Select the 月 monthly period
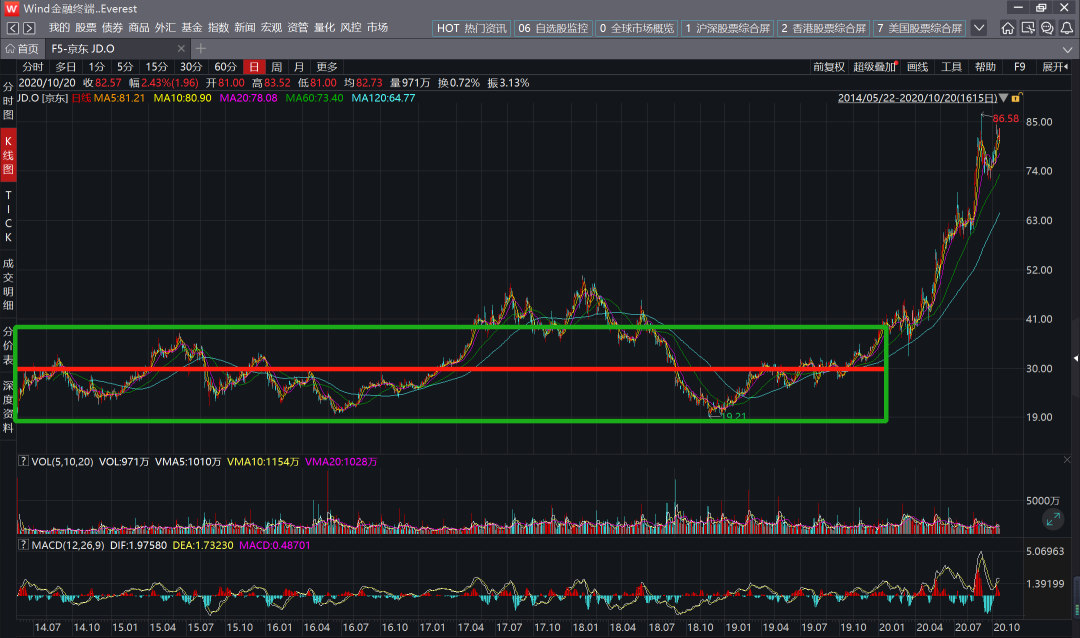This screenshot has height=638, width=1080. tap(299, 67)
